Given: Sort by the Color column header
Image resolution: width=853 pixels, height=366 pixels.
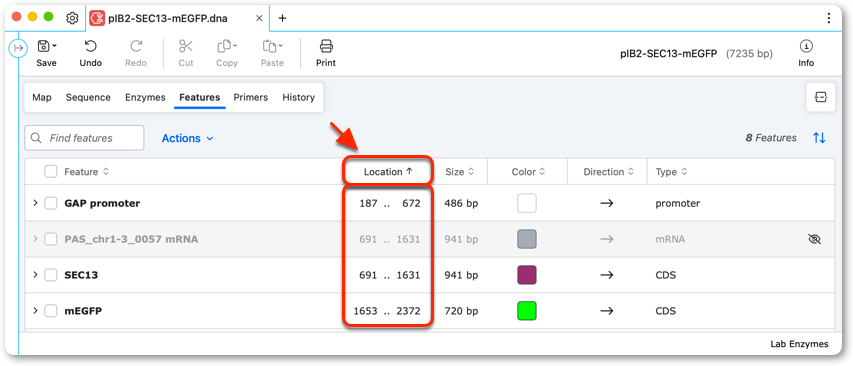Looking at the screenshot, I should point(528,172).
